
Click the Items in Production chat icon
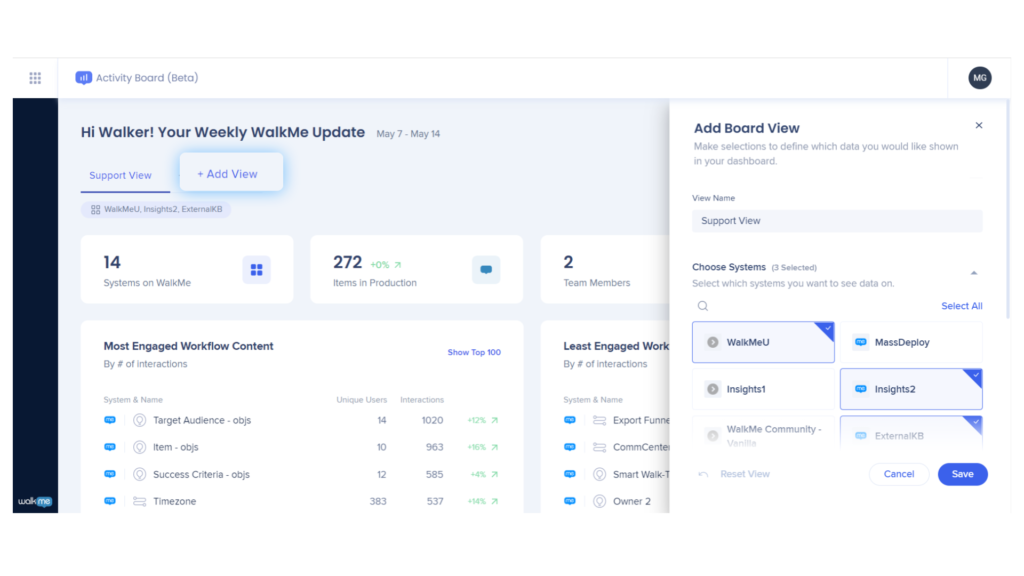[486, 270]
